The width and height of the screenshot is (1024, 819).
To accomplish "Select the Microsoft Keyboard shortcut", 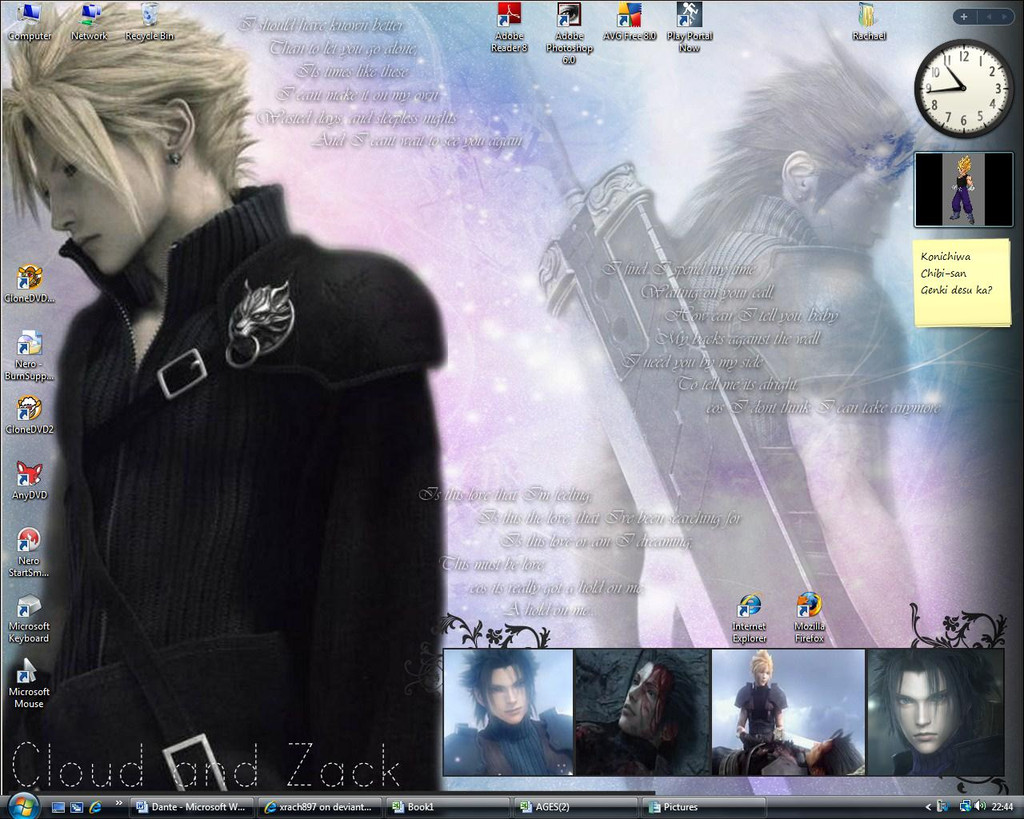I will (x=29, y=618).
